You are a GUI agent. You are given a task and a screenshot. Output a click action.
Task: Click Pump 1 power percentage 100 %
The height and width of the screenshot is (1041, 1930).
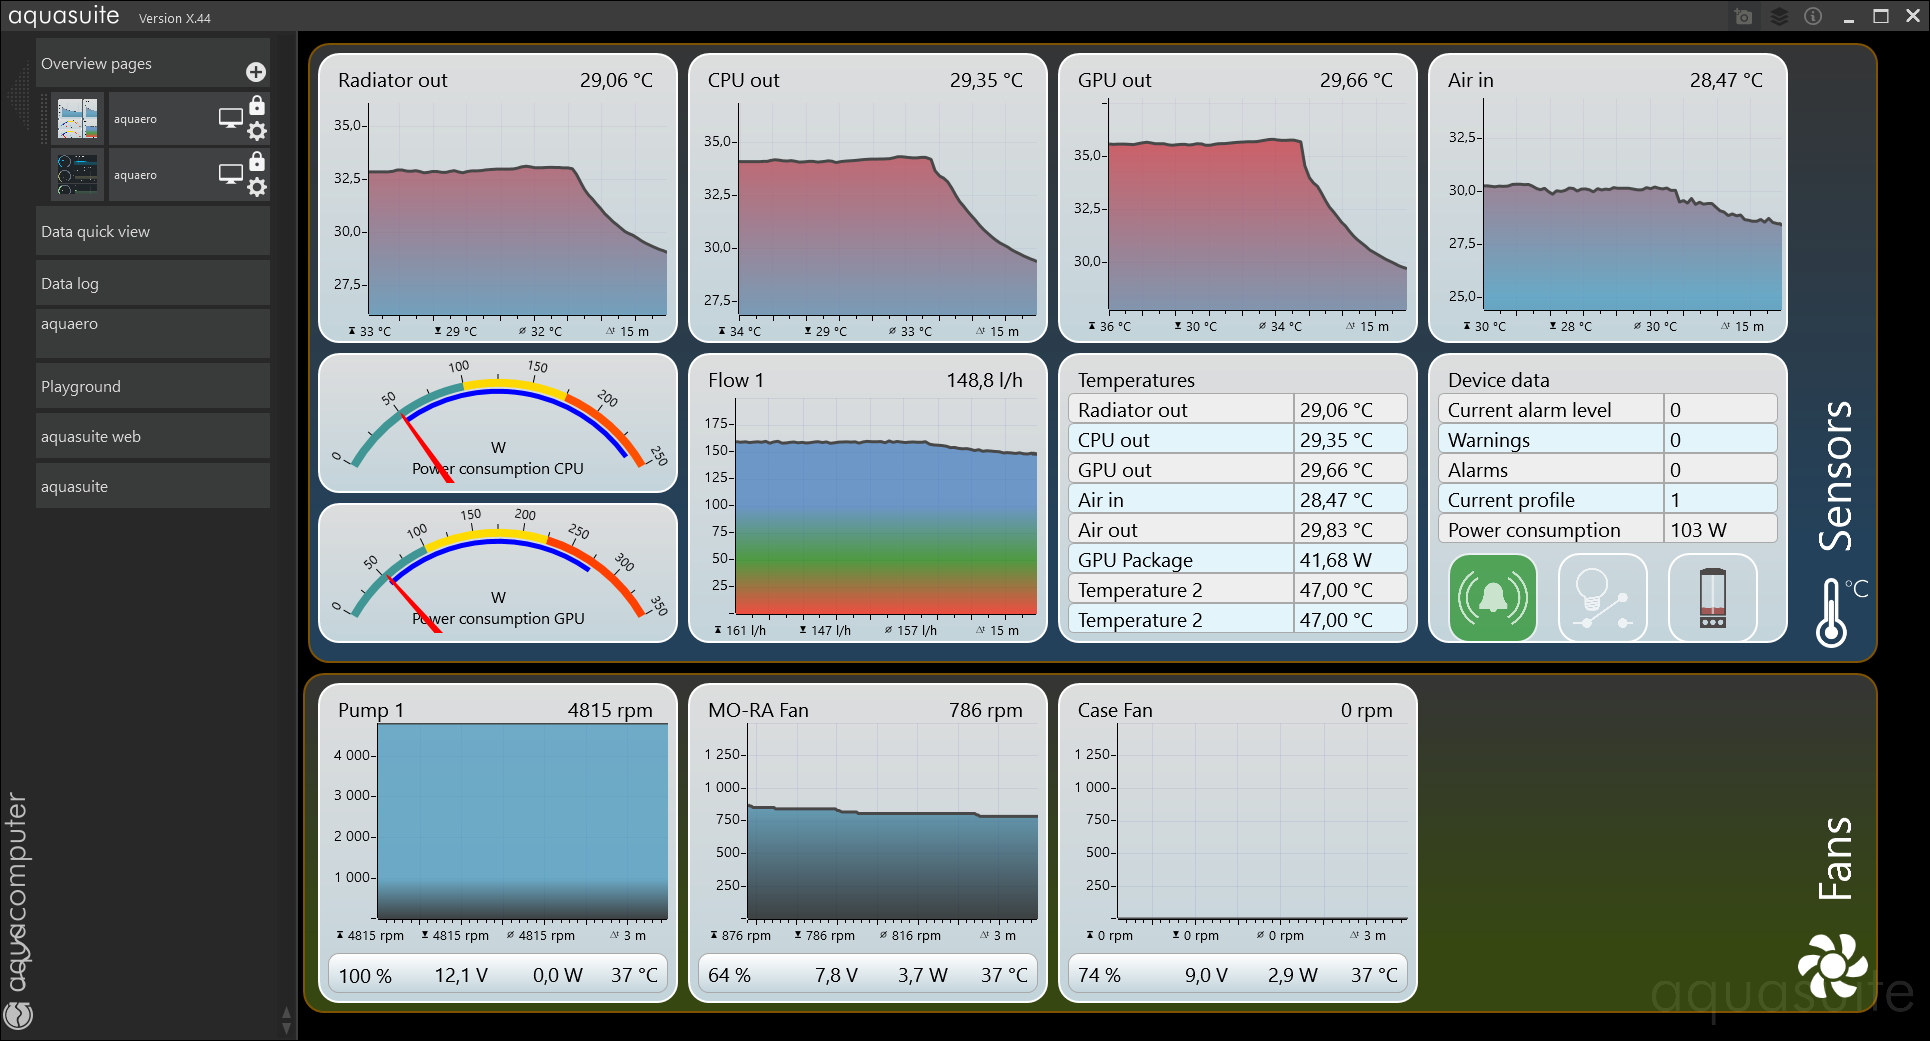pyautogui.click(x=365, y=975)
